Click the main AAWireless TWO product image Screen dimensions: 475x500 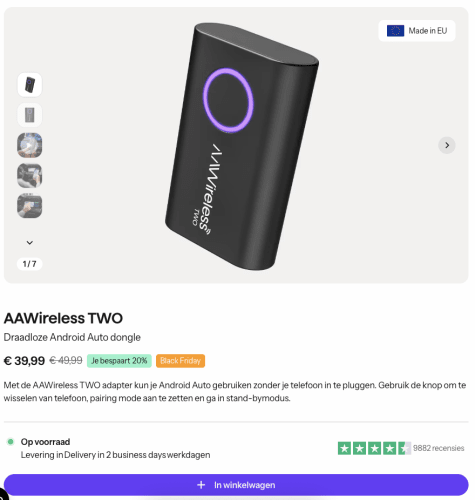click(242, 146)
